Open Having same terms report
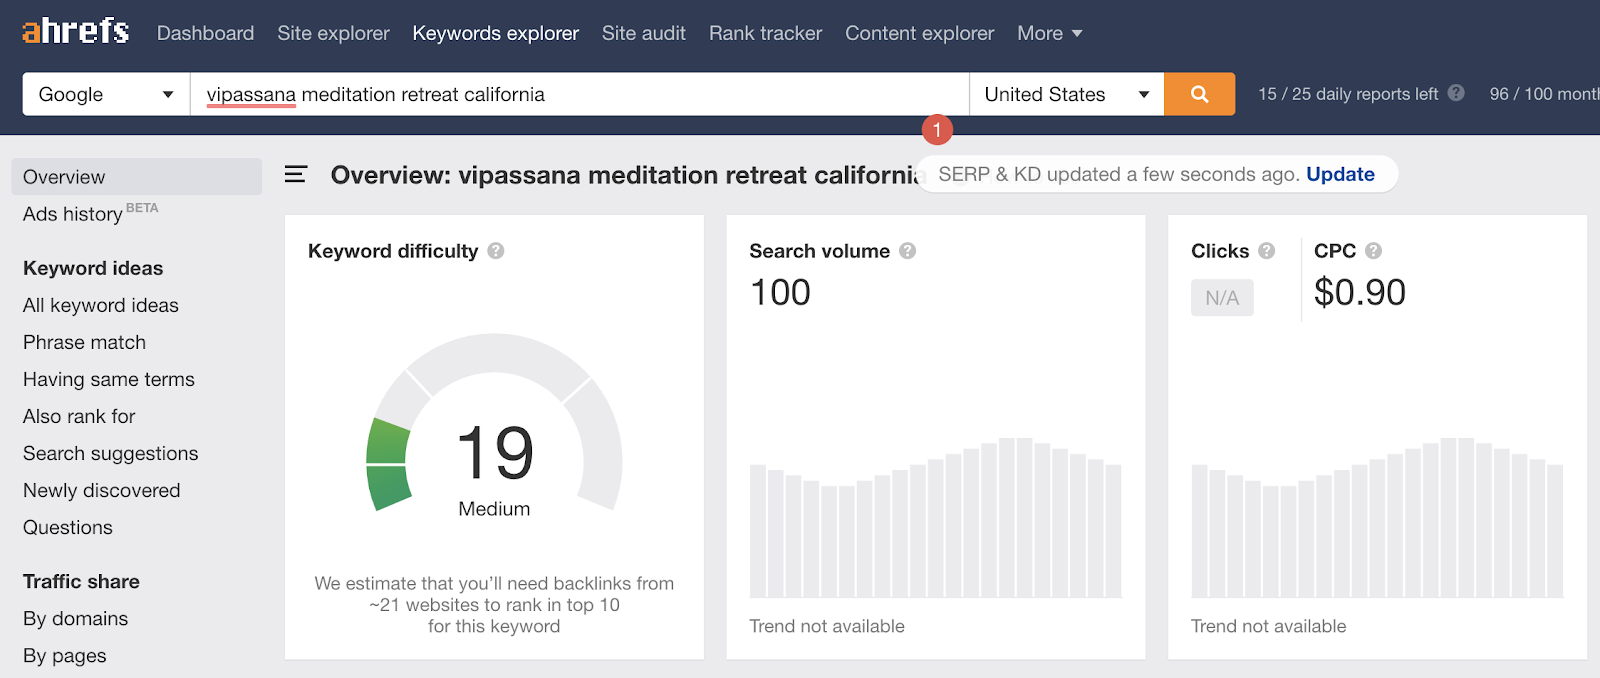The image size is (1600, 678). [109, 379]
